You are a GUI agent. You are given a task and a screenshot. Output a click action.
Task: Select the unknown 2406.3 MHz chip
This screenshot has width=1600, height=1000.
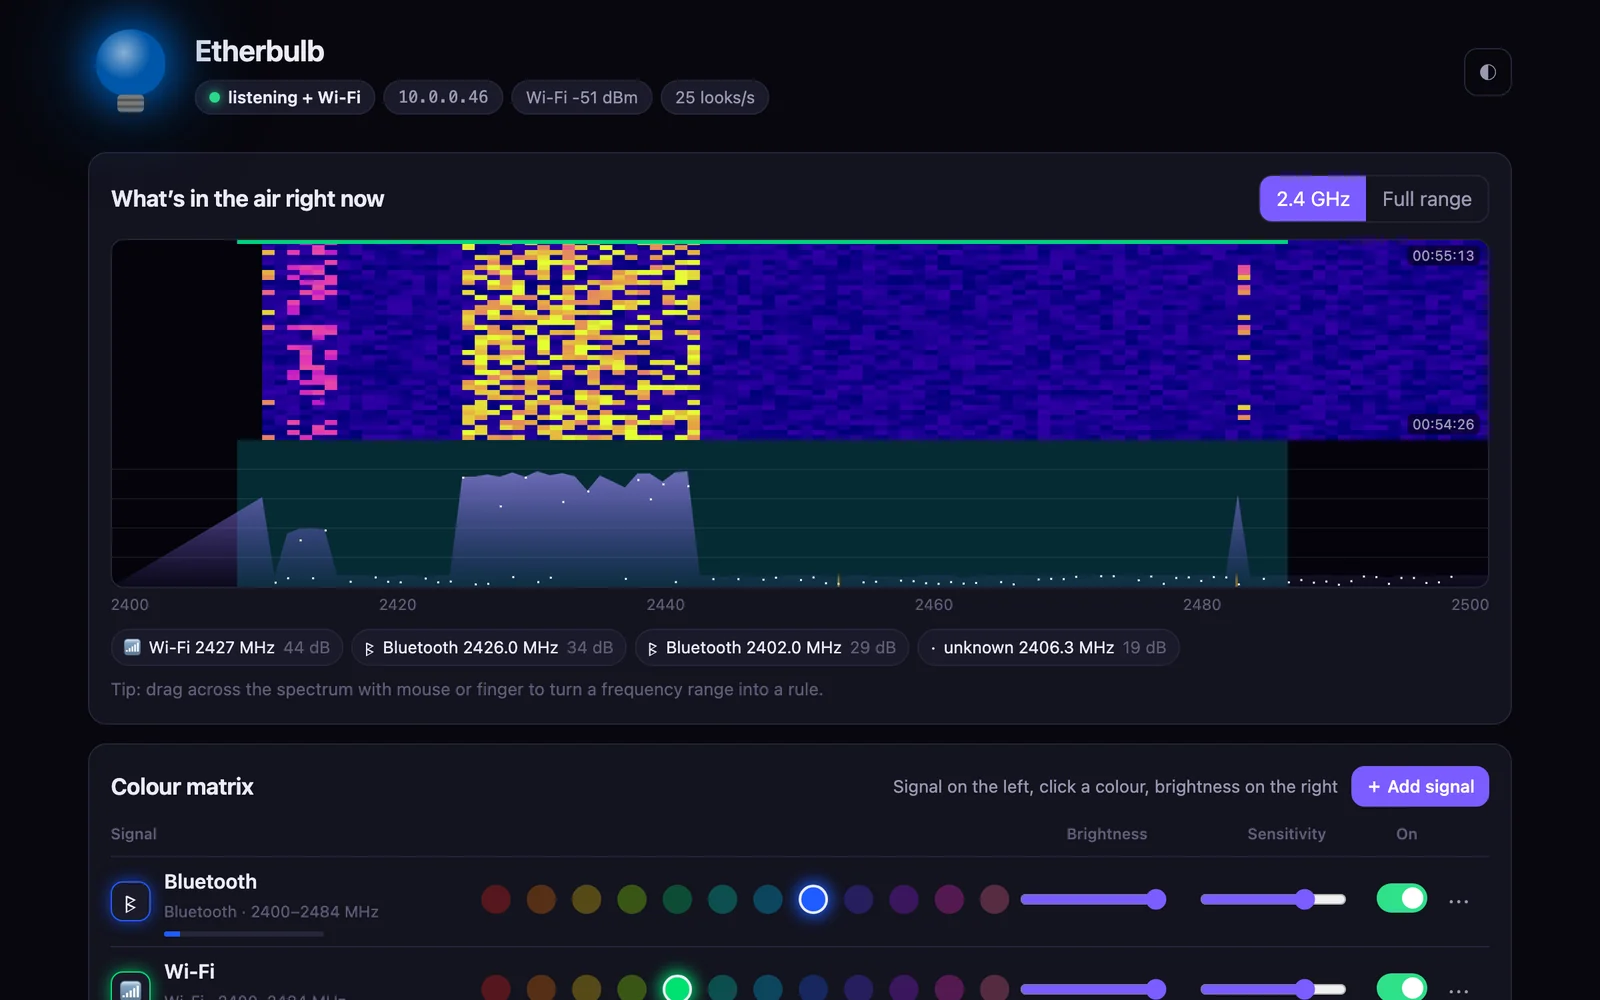[x=1048, y=648]
